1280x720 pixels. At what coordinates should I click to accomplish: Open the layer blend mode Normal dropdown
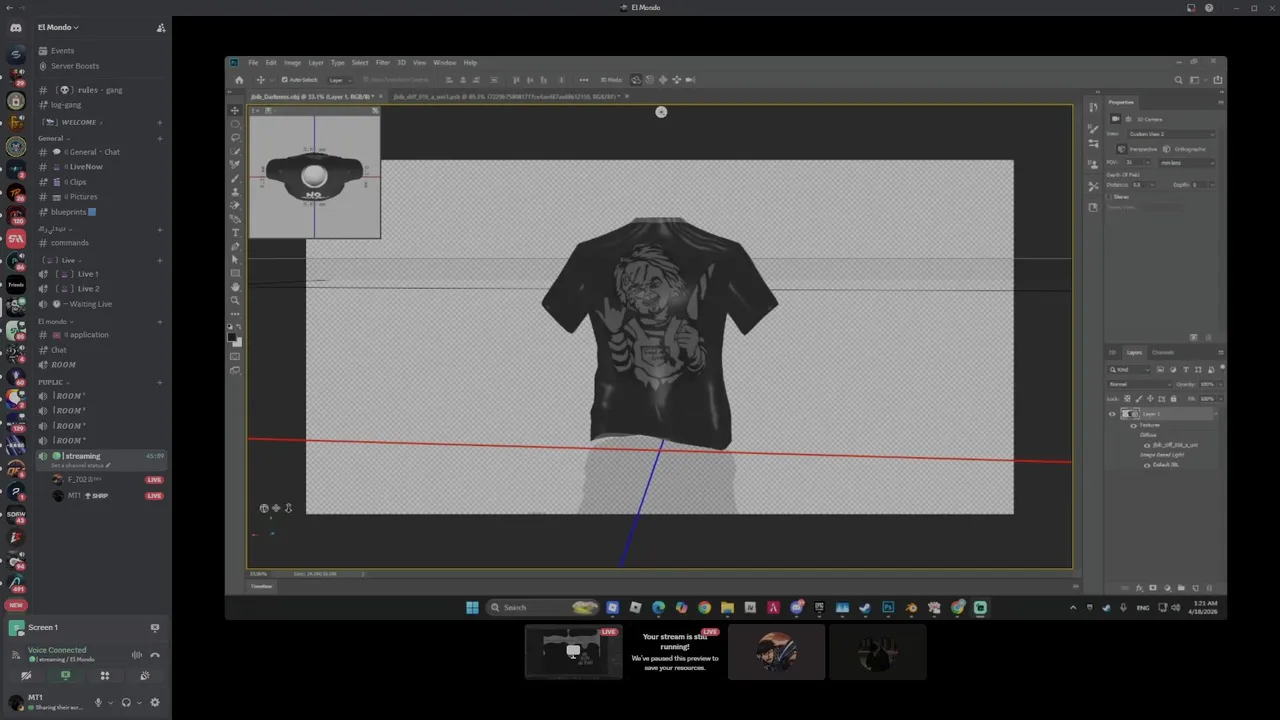pos(1139,384)
